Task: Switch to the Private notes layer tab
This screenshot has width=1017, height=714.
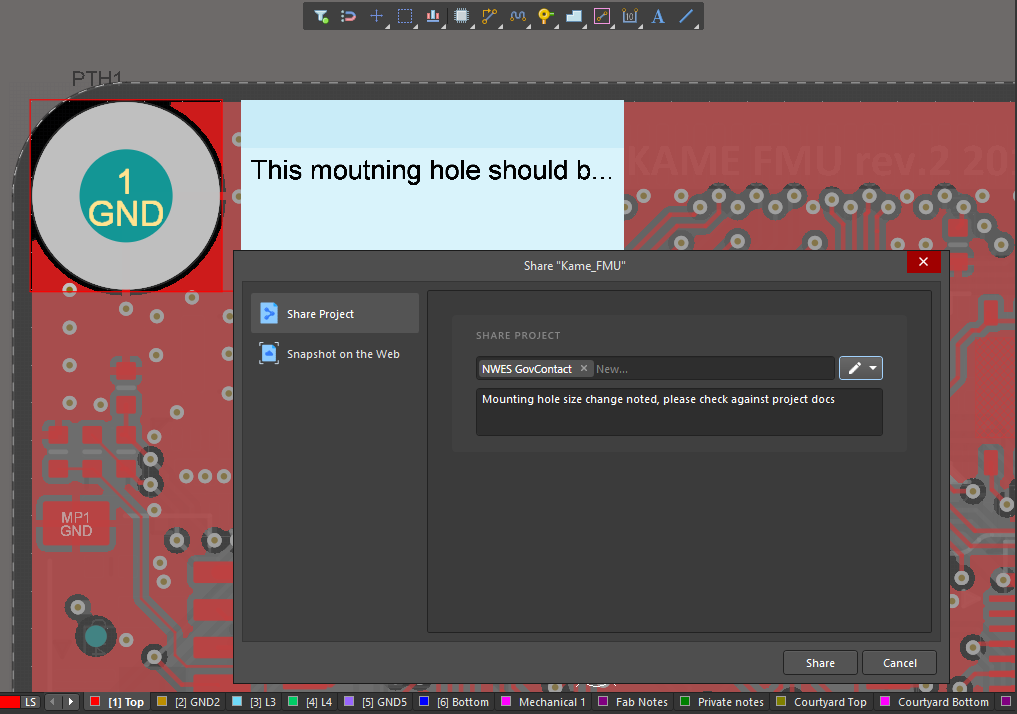Action: (722, 702)
